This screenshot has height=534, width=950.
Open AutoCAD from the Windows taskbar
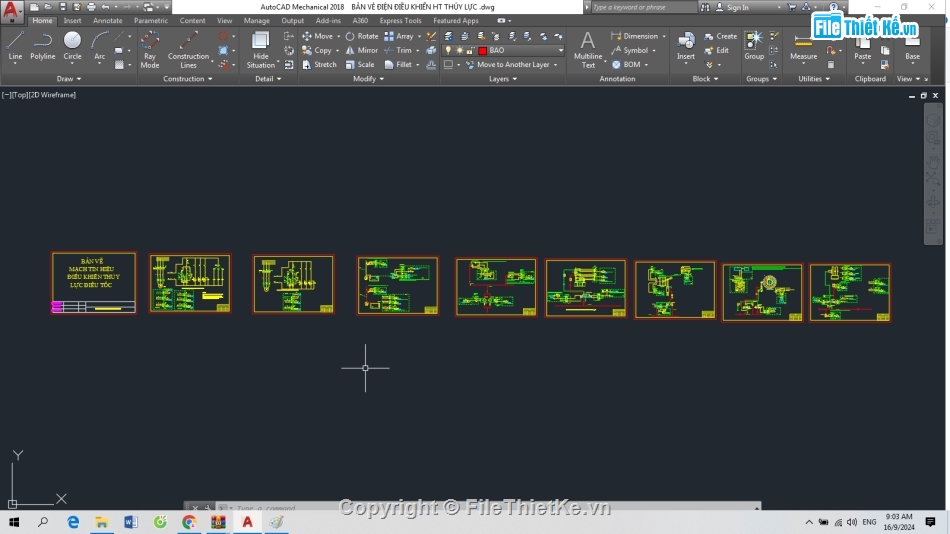point(247,522)
